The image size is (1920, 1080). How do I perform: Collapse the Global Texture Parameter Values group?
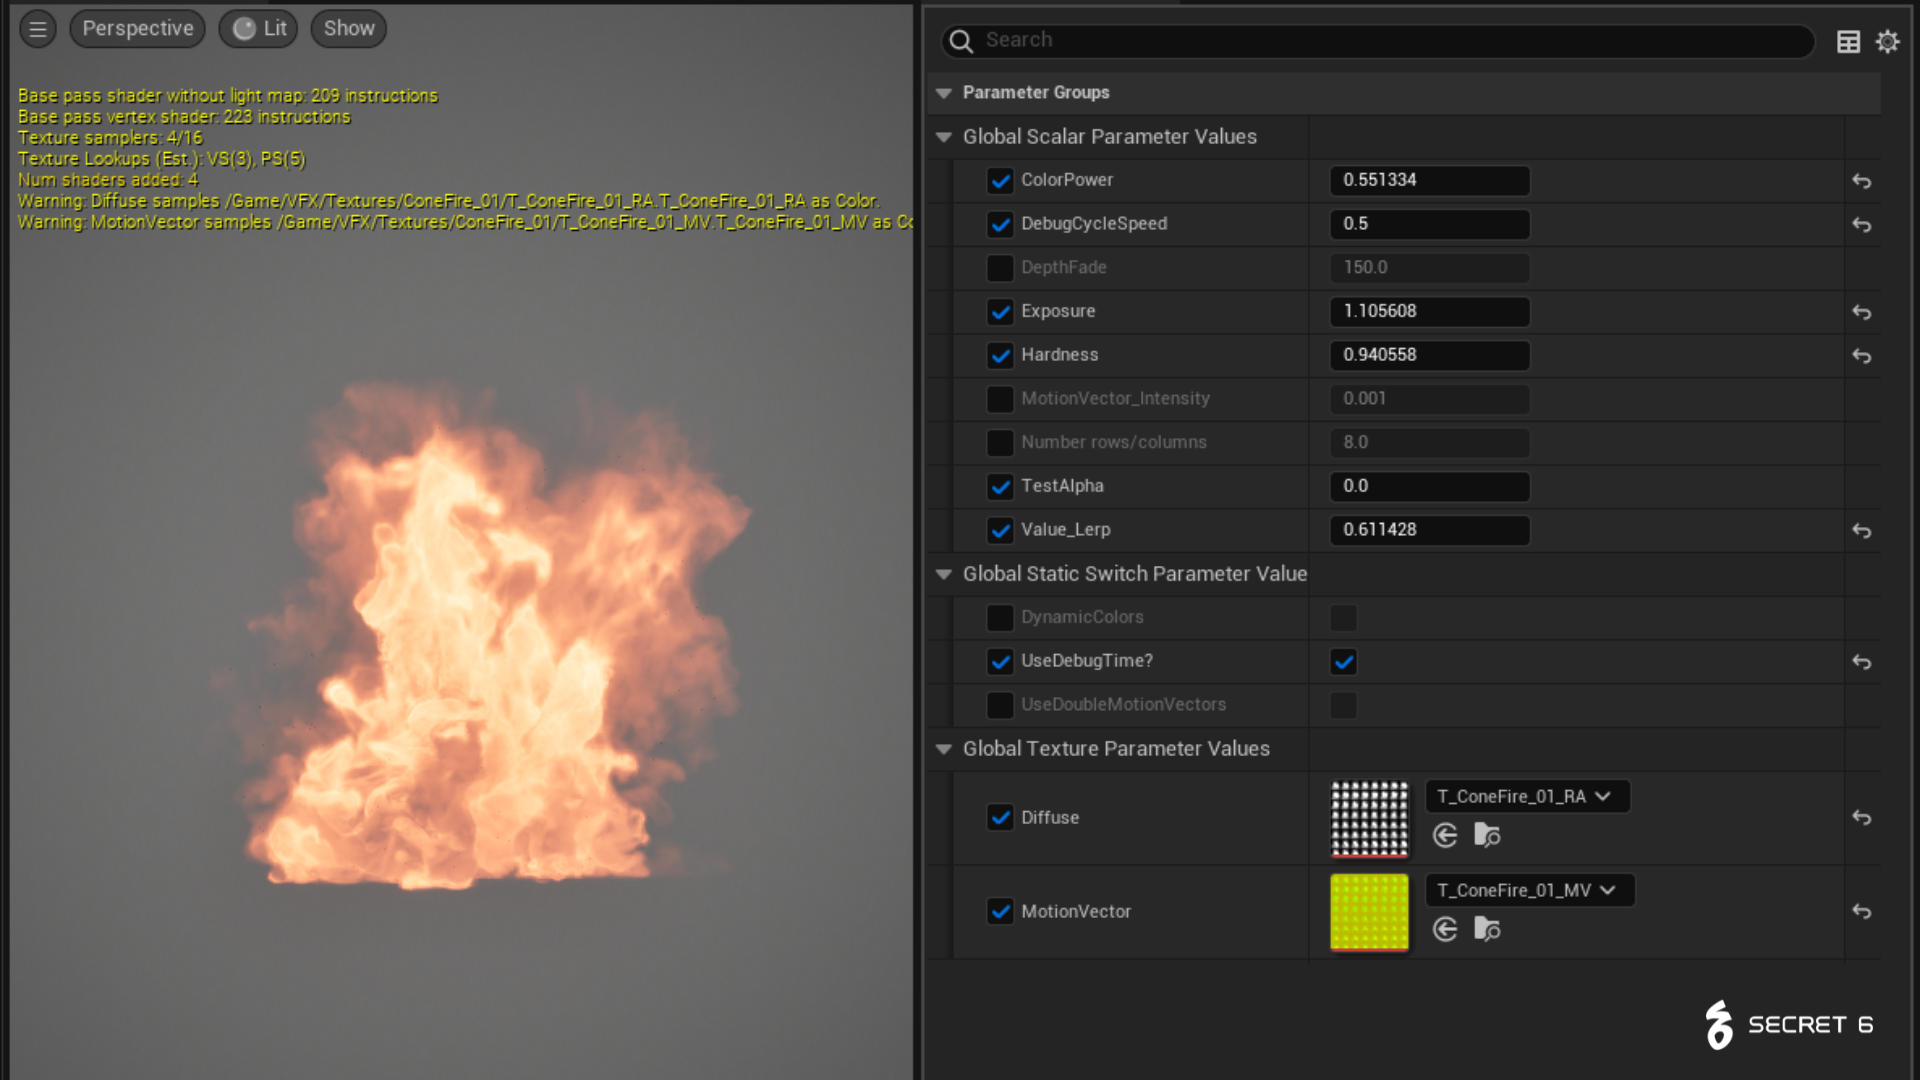pyautogui.click(x=943, y=749)
